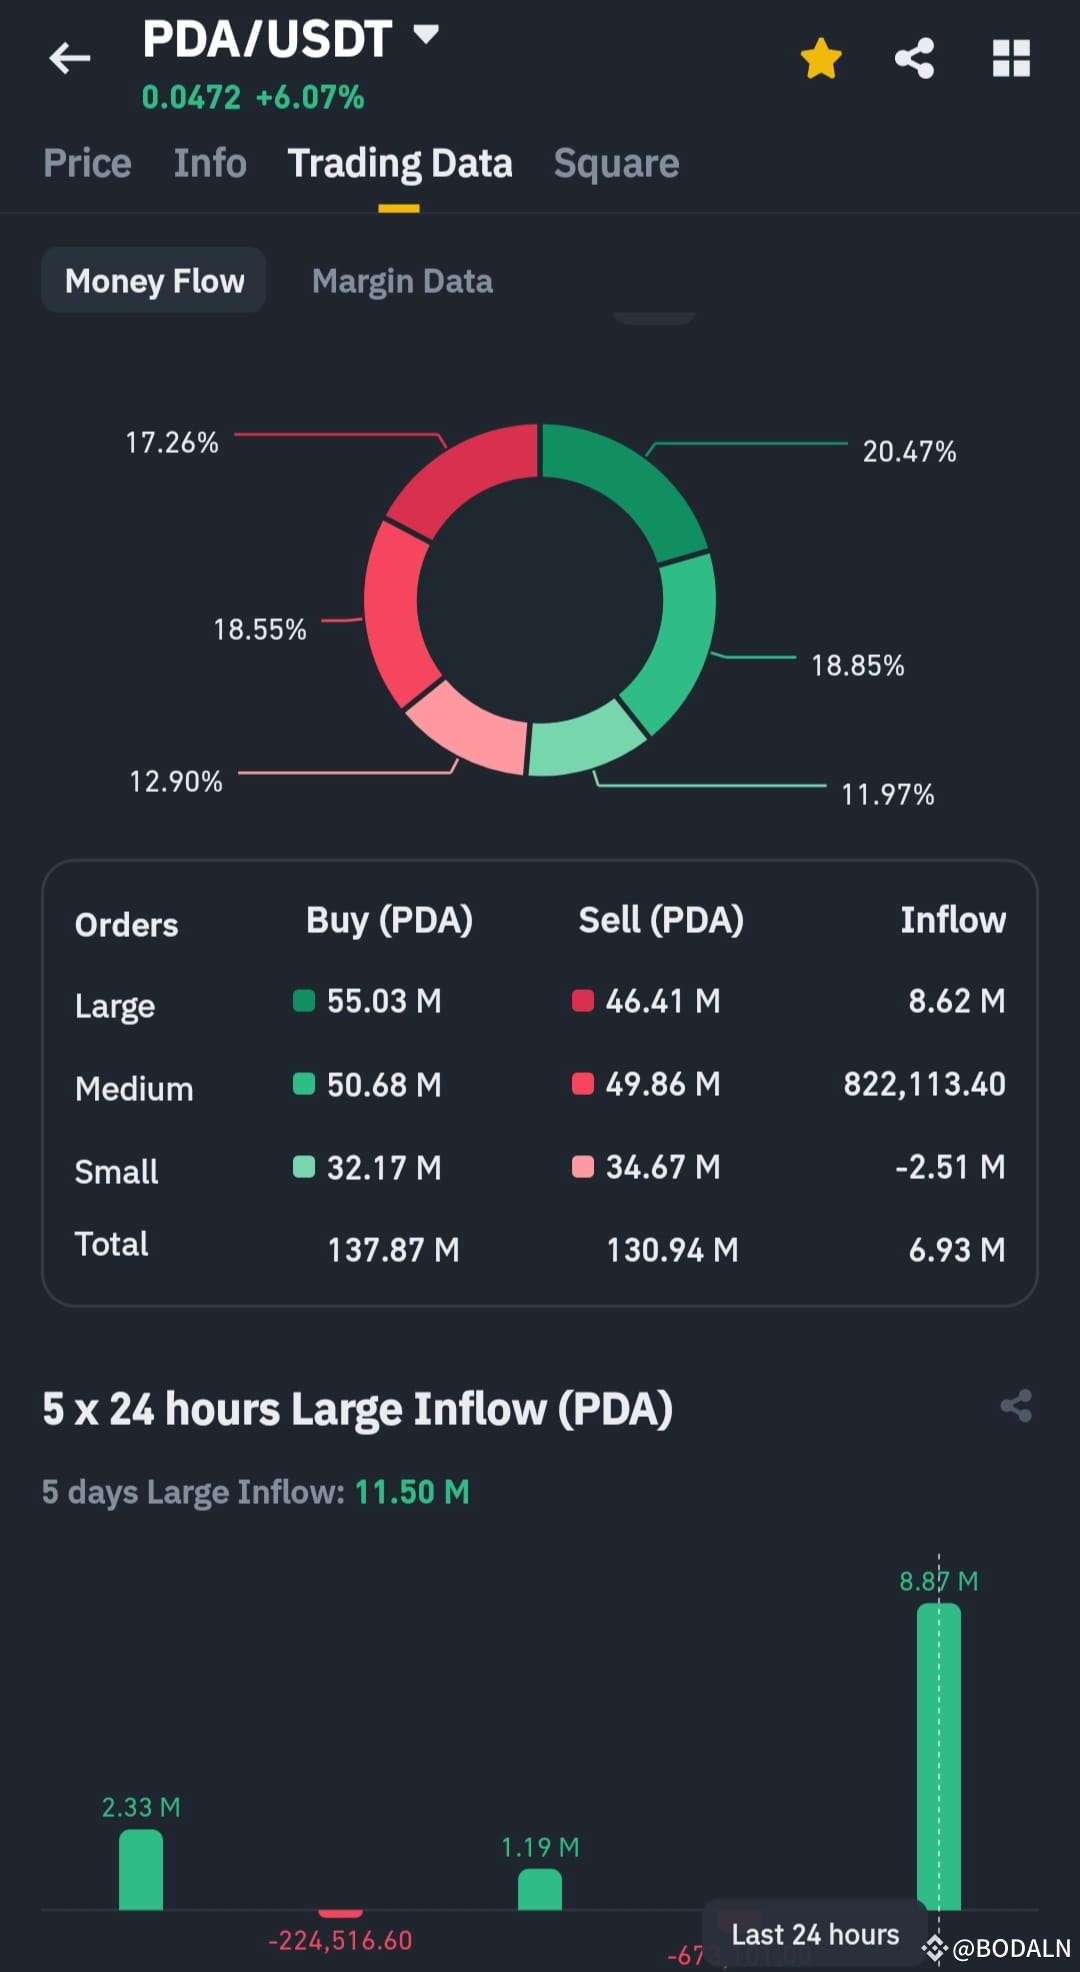
Task: Open the grid menu at top right
Action: pyautogui.click(x=1011, y=57)
